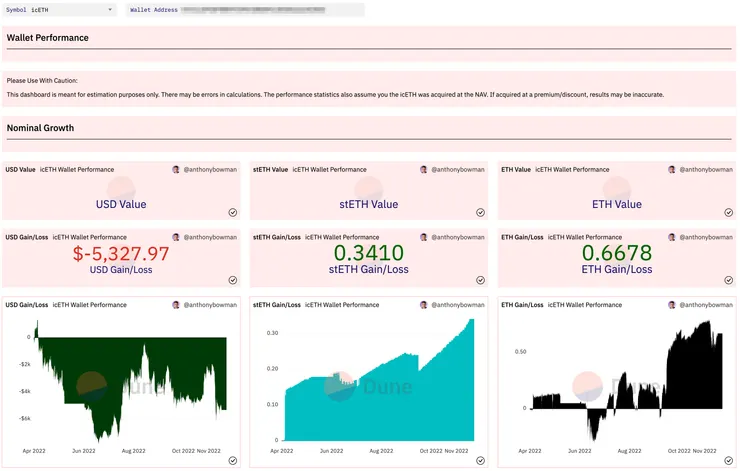740x471 pixels.
Task: Open the Symbol icETH dropdown
Action: click(x=59, y=9)
